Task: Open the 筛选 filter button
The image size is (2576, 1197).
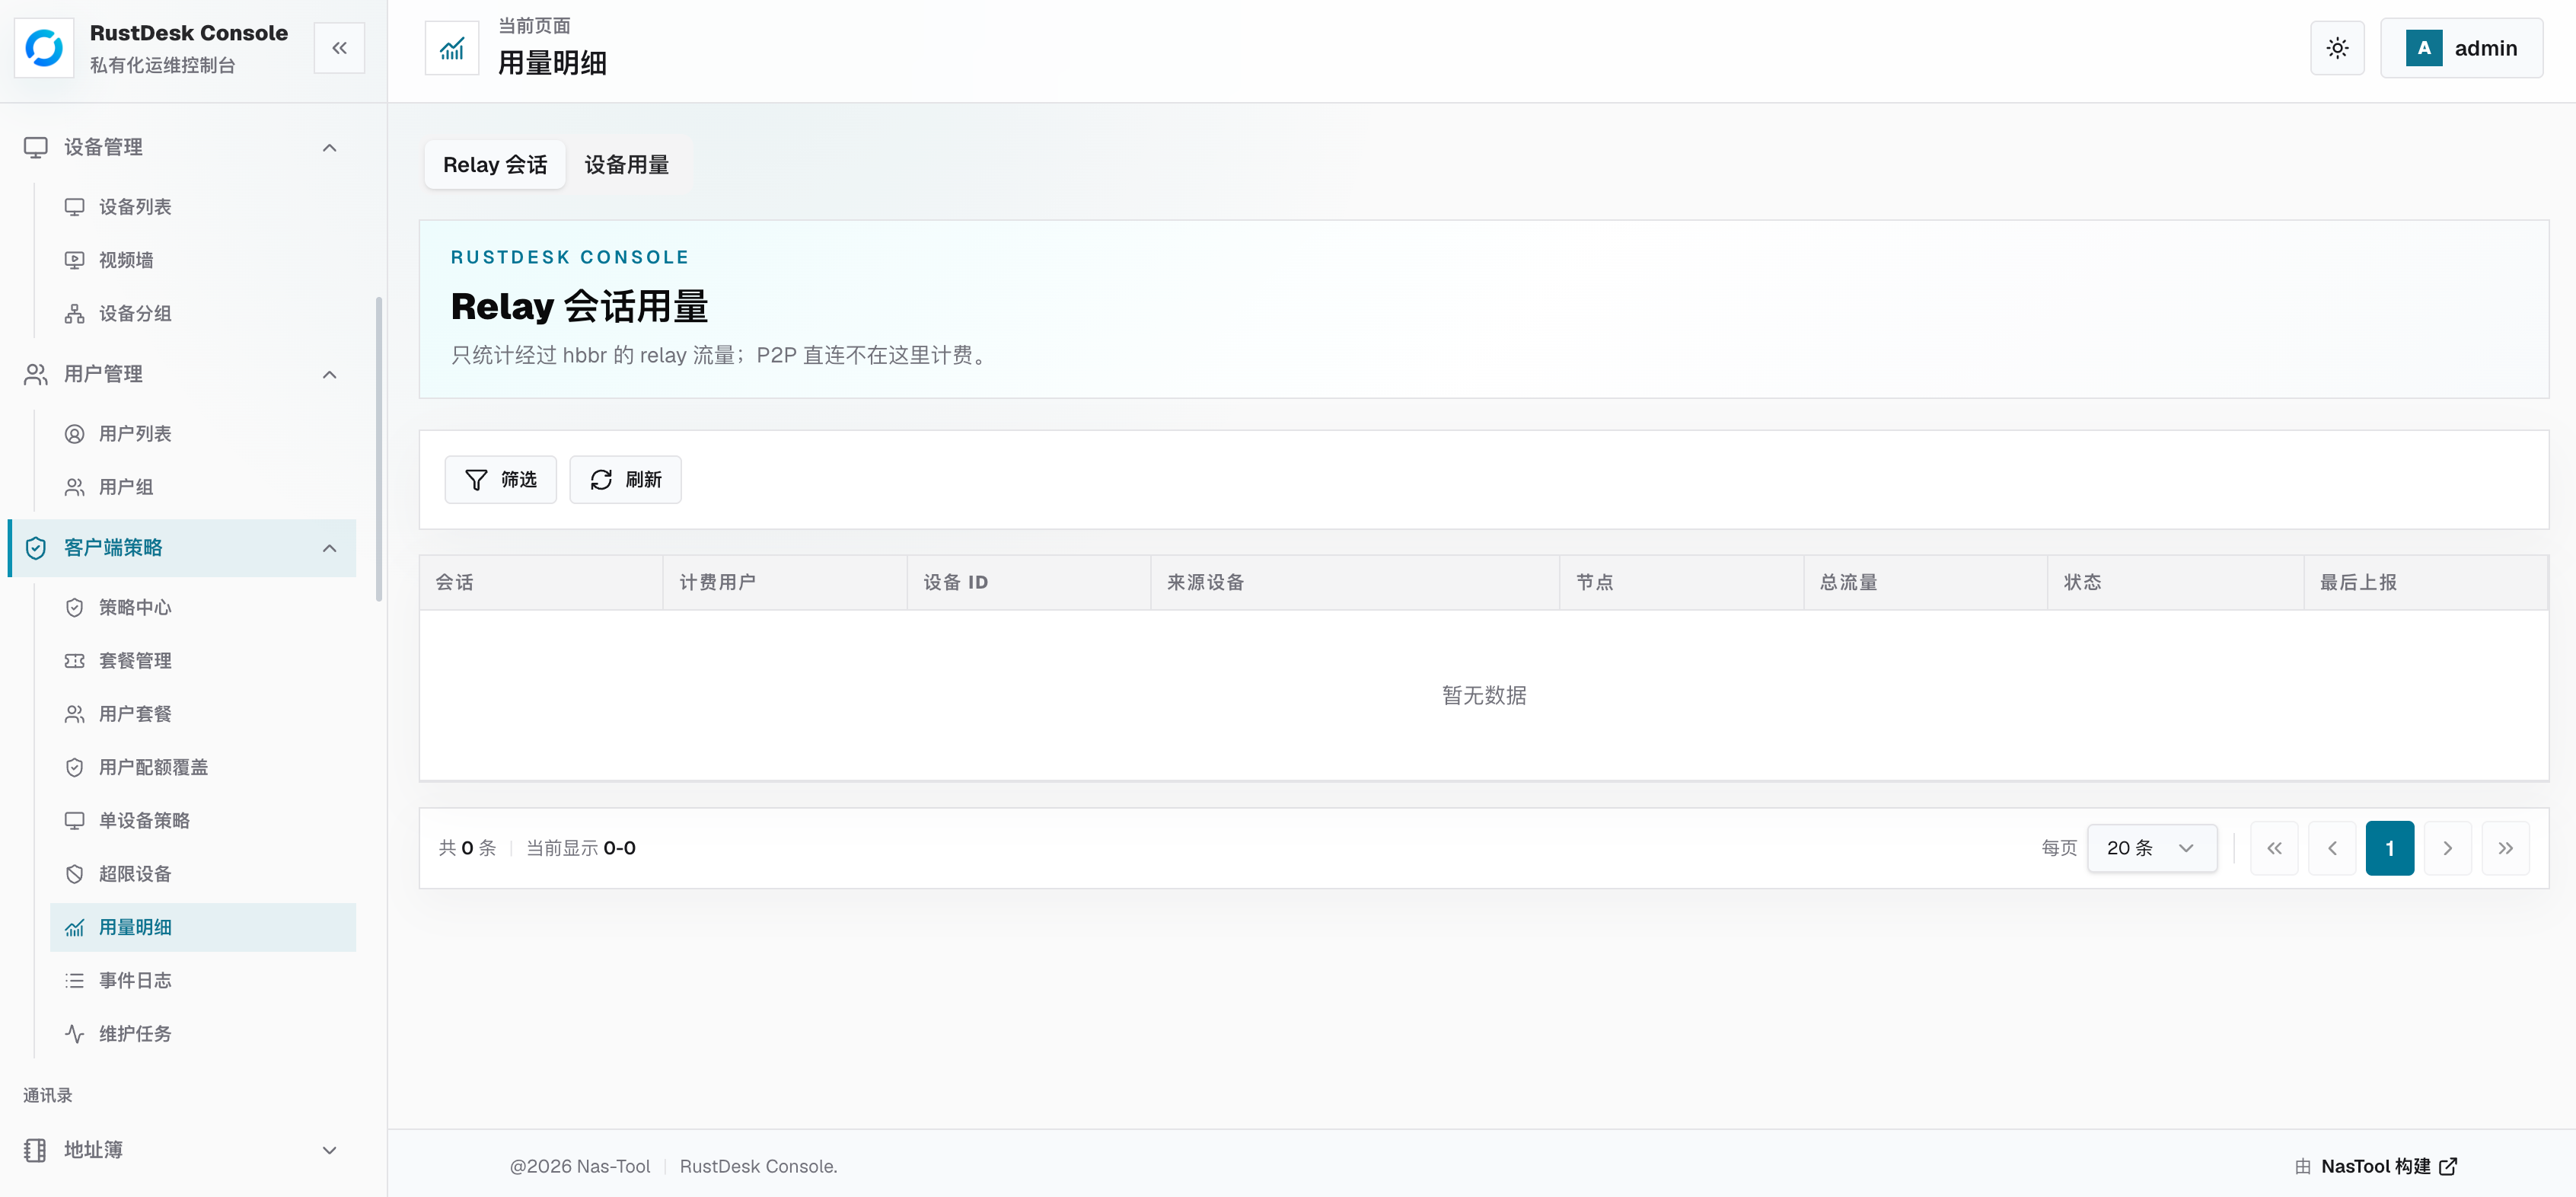Action: [x=500, y=480]
